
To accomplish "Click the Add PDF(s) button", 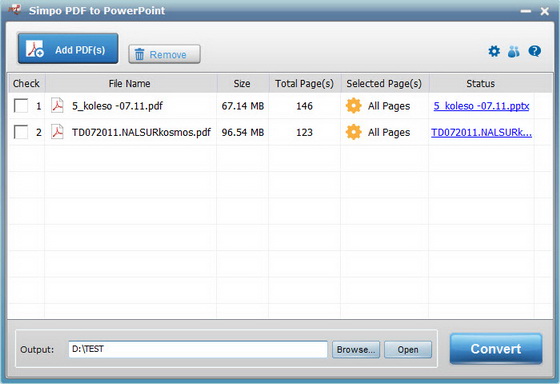I will [68, 49].
